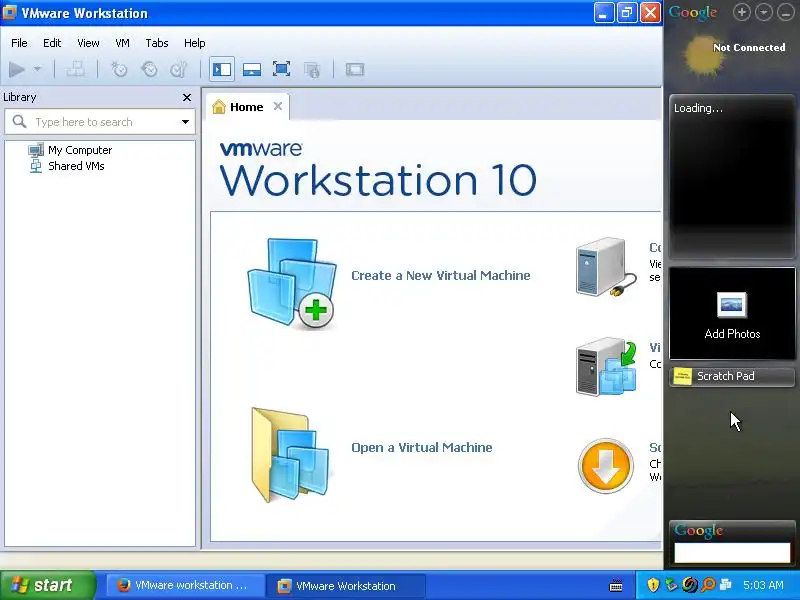Click the Add Photos gadget

click(732, 313)
